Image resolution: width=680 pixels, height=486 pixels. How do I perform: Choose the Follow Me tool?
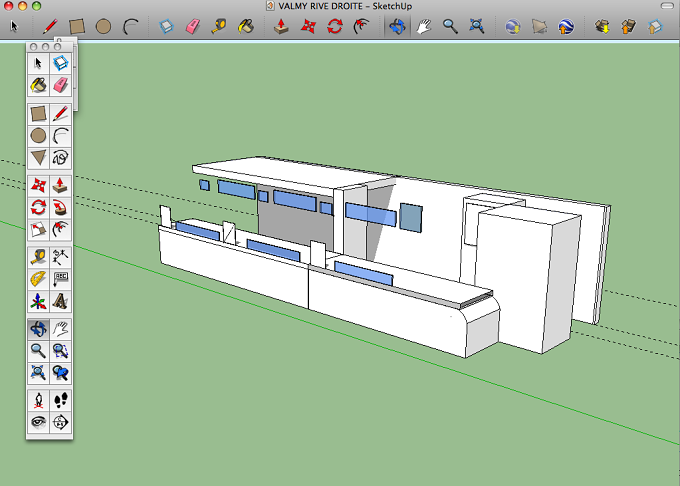[x=60, y=207]
